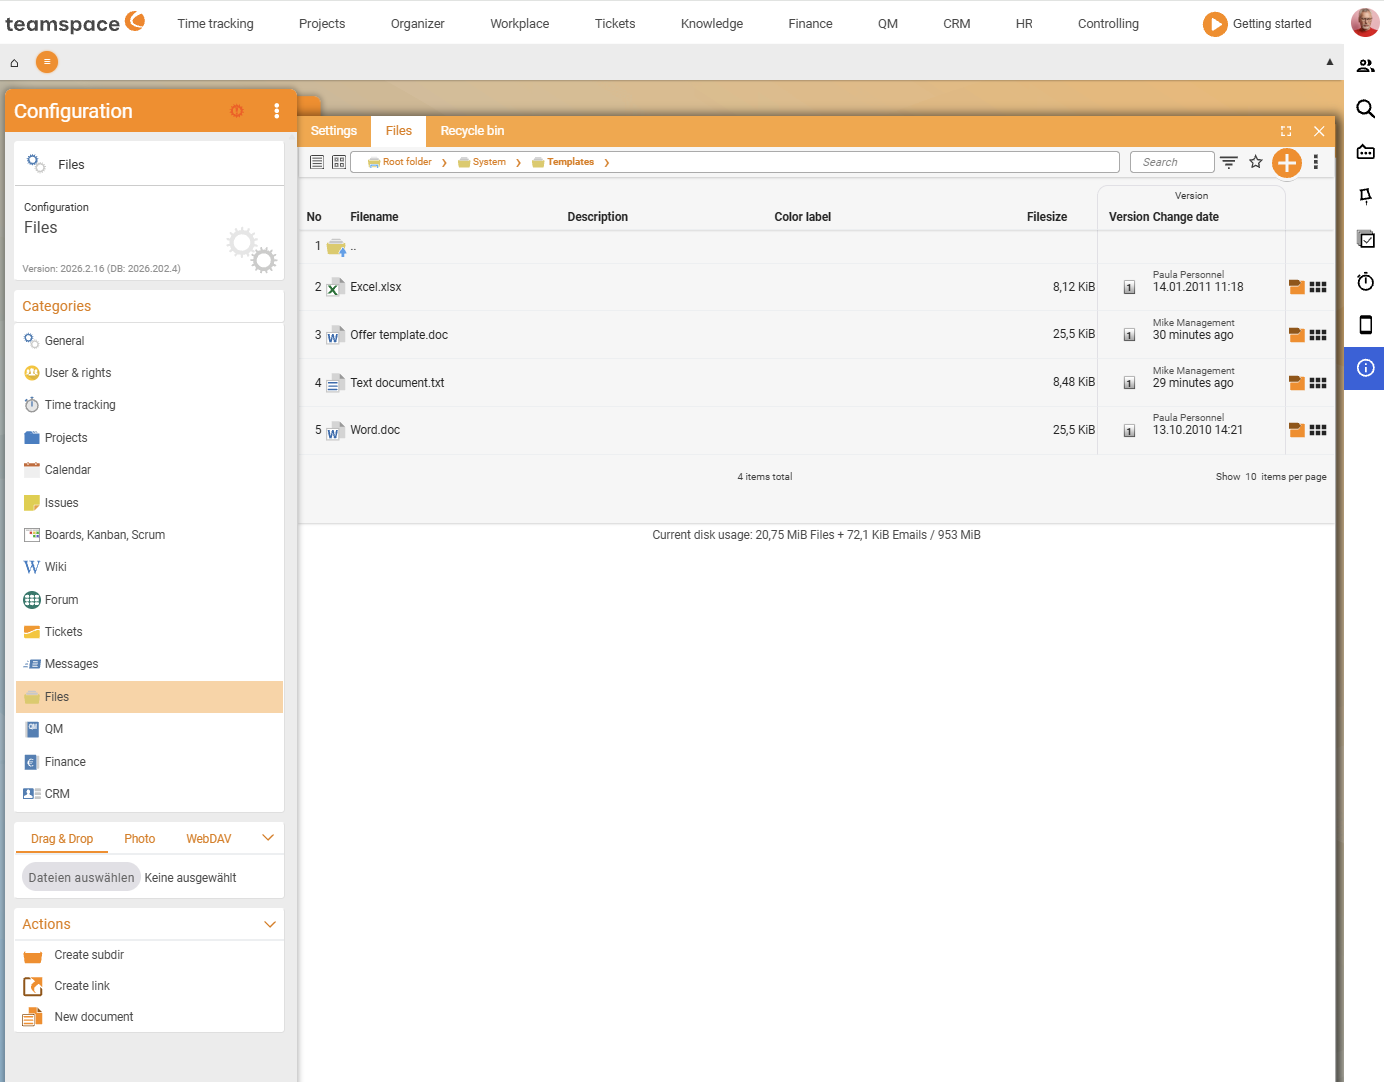Image resolution: width=1384 pixels, height=1082 pixels.
Task: Click the home icon below the logo
Action: [x=14, y=63]
